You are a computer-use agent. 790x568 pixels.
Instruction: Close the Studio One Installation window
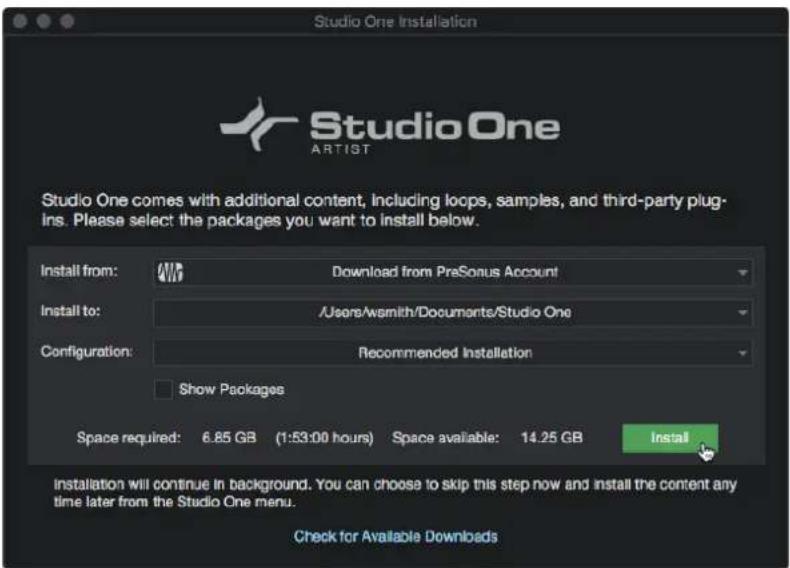20,21
